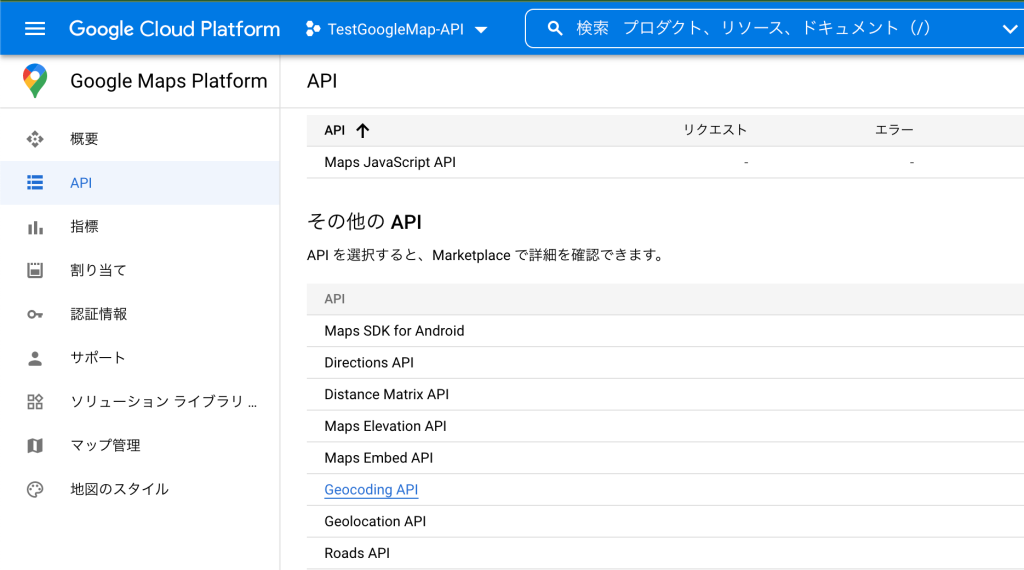Screen dimensions: 1024x570
Task: Click the Google Cloud Platform logo
Action: (x=174, y=29)
